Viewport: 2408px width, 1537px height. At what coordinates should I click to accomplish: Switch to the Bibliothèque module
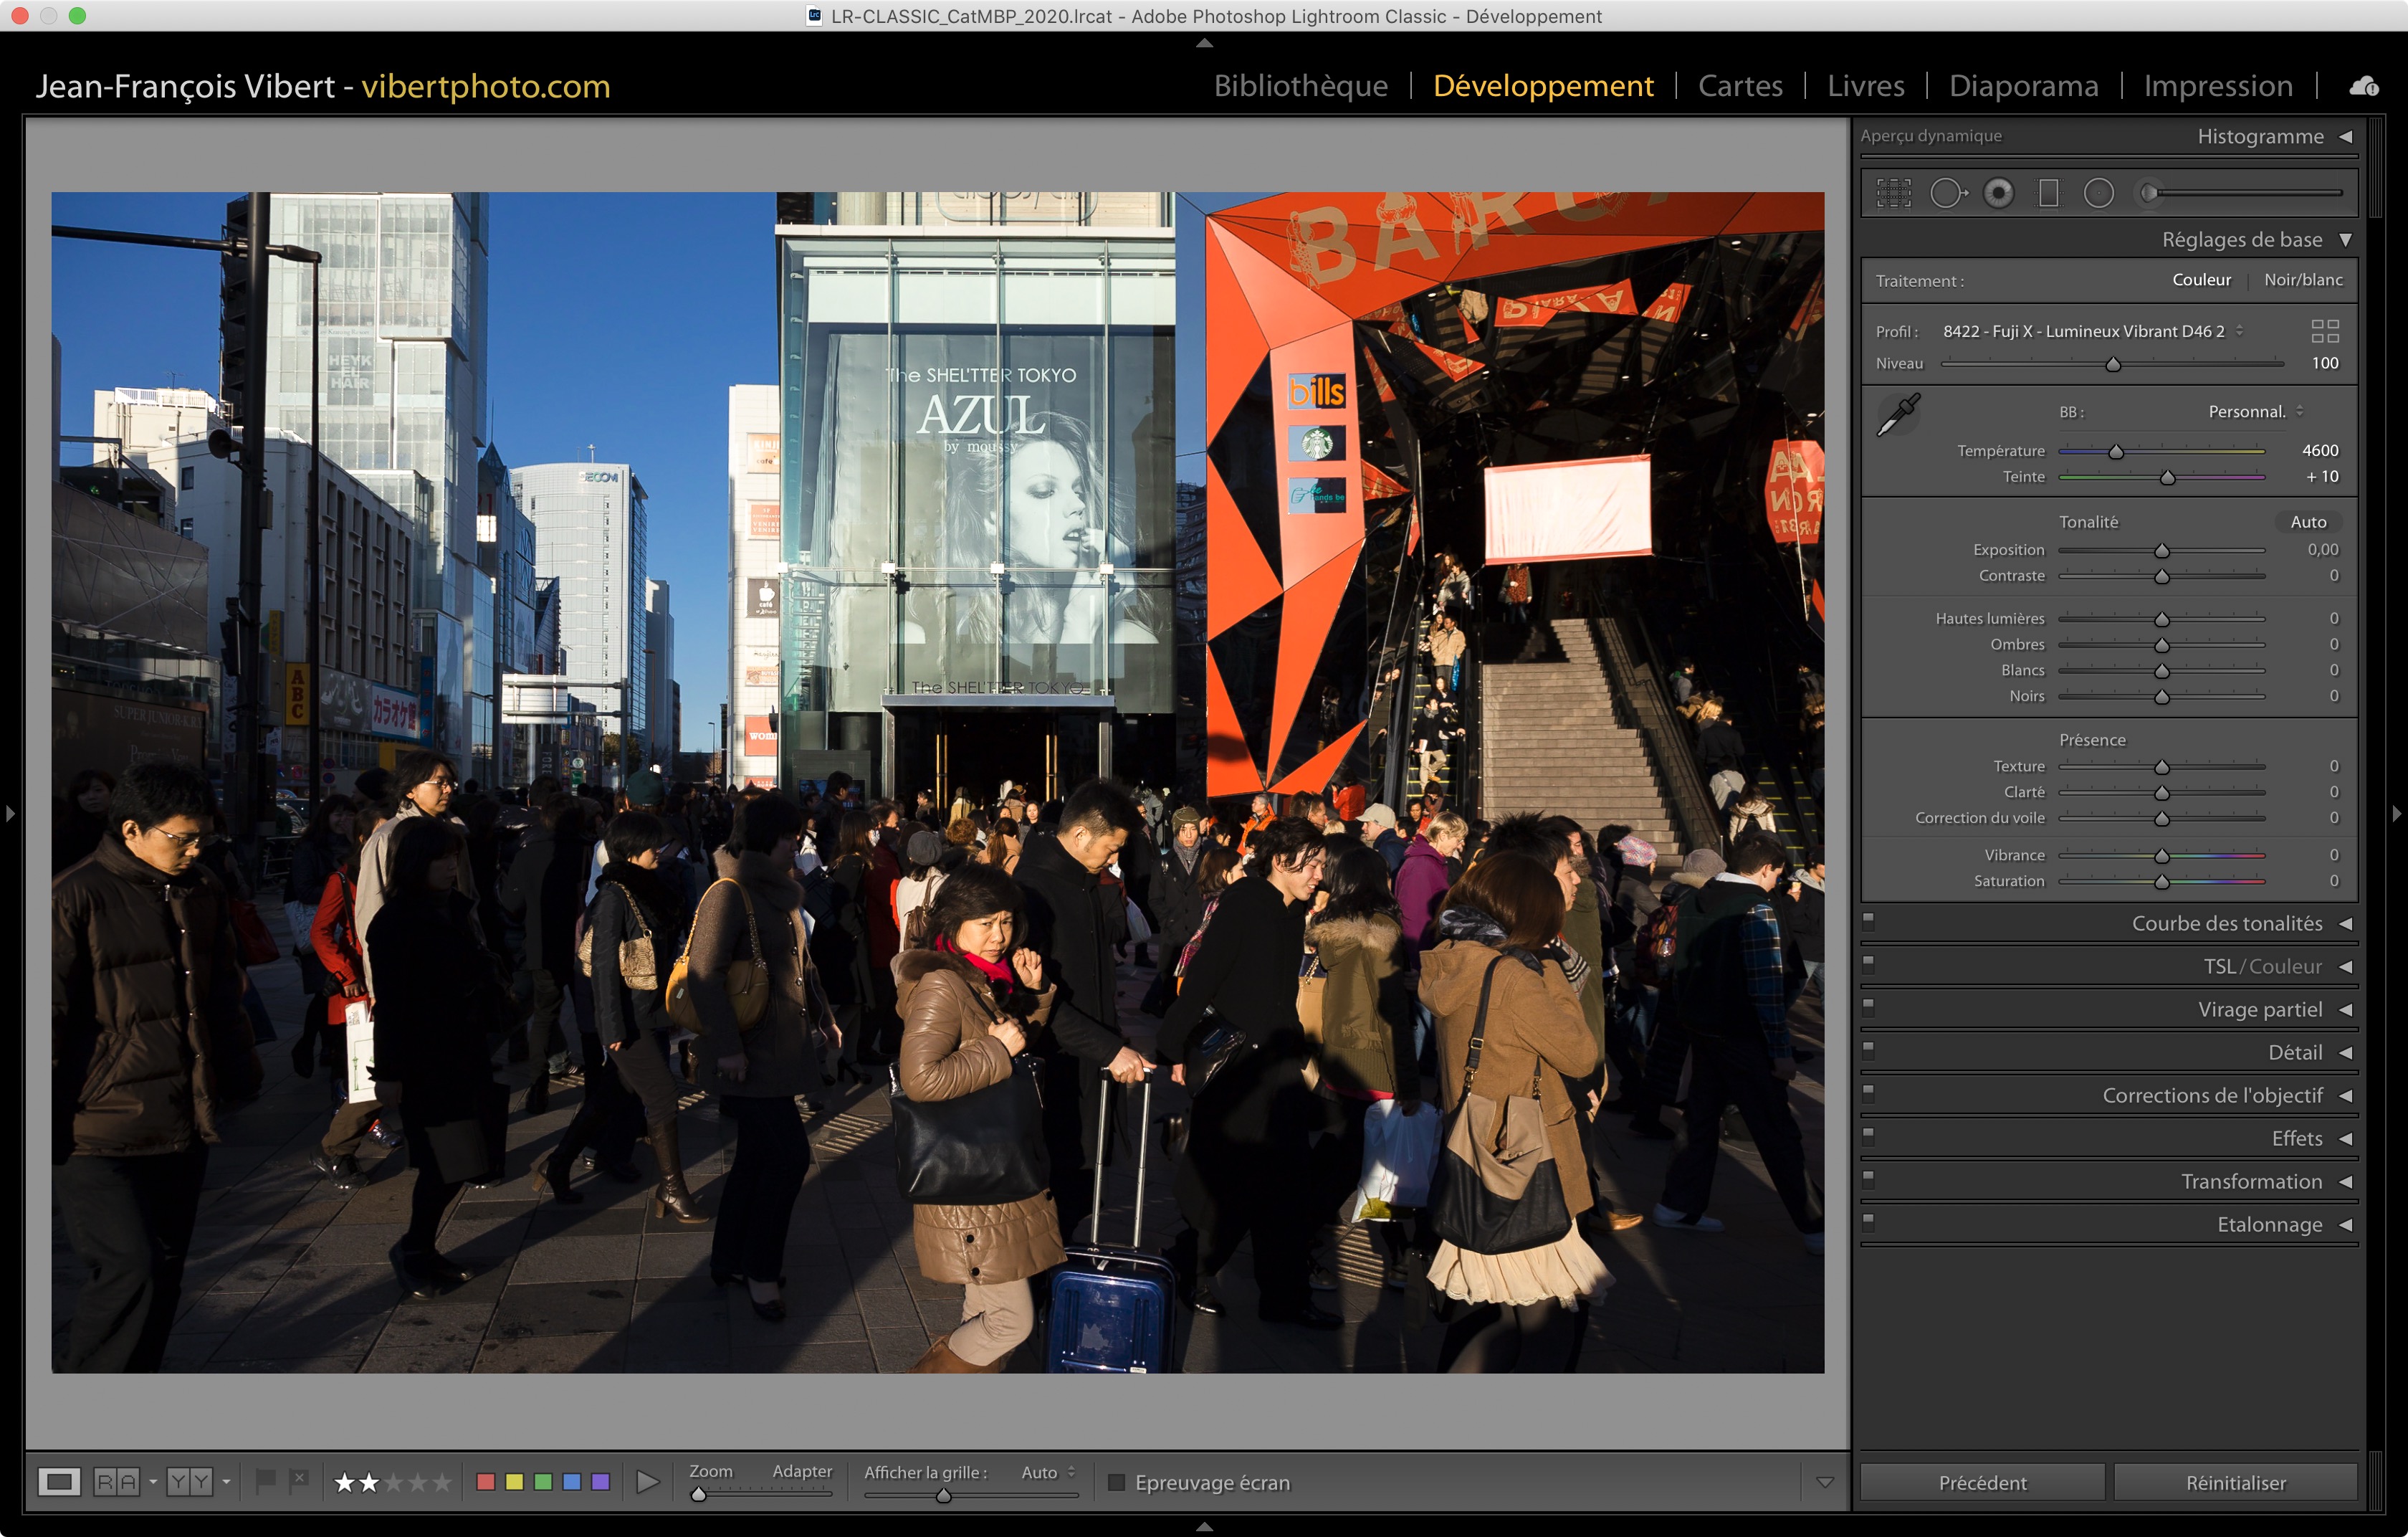click(x=1300, y=87)
